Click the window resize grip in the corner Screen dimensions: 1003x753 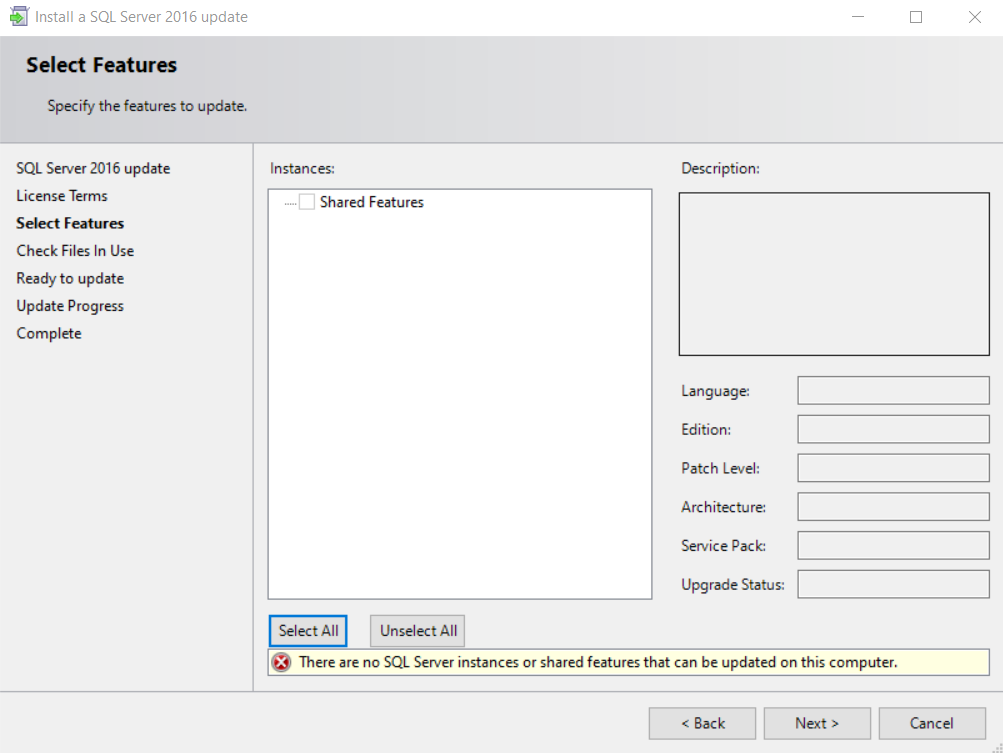coord(997,747)
